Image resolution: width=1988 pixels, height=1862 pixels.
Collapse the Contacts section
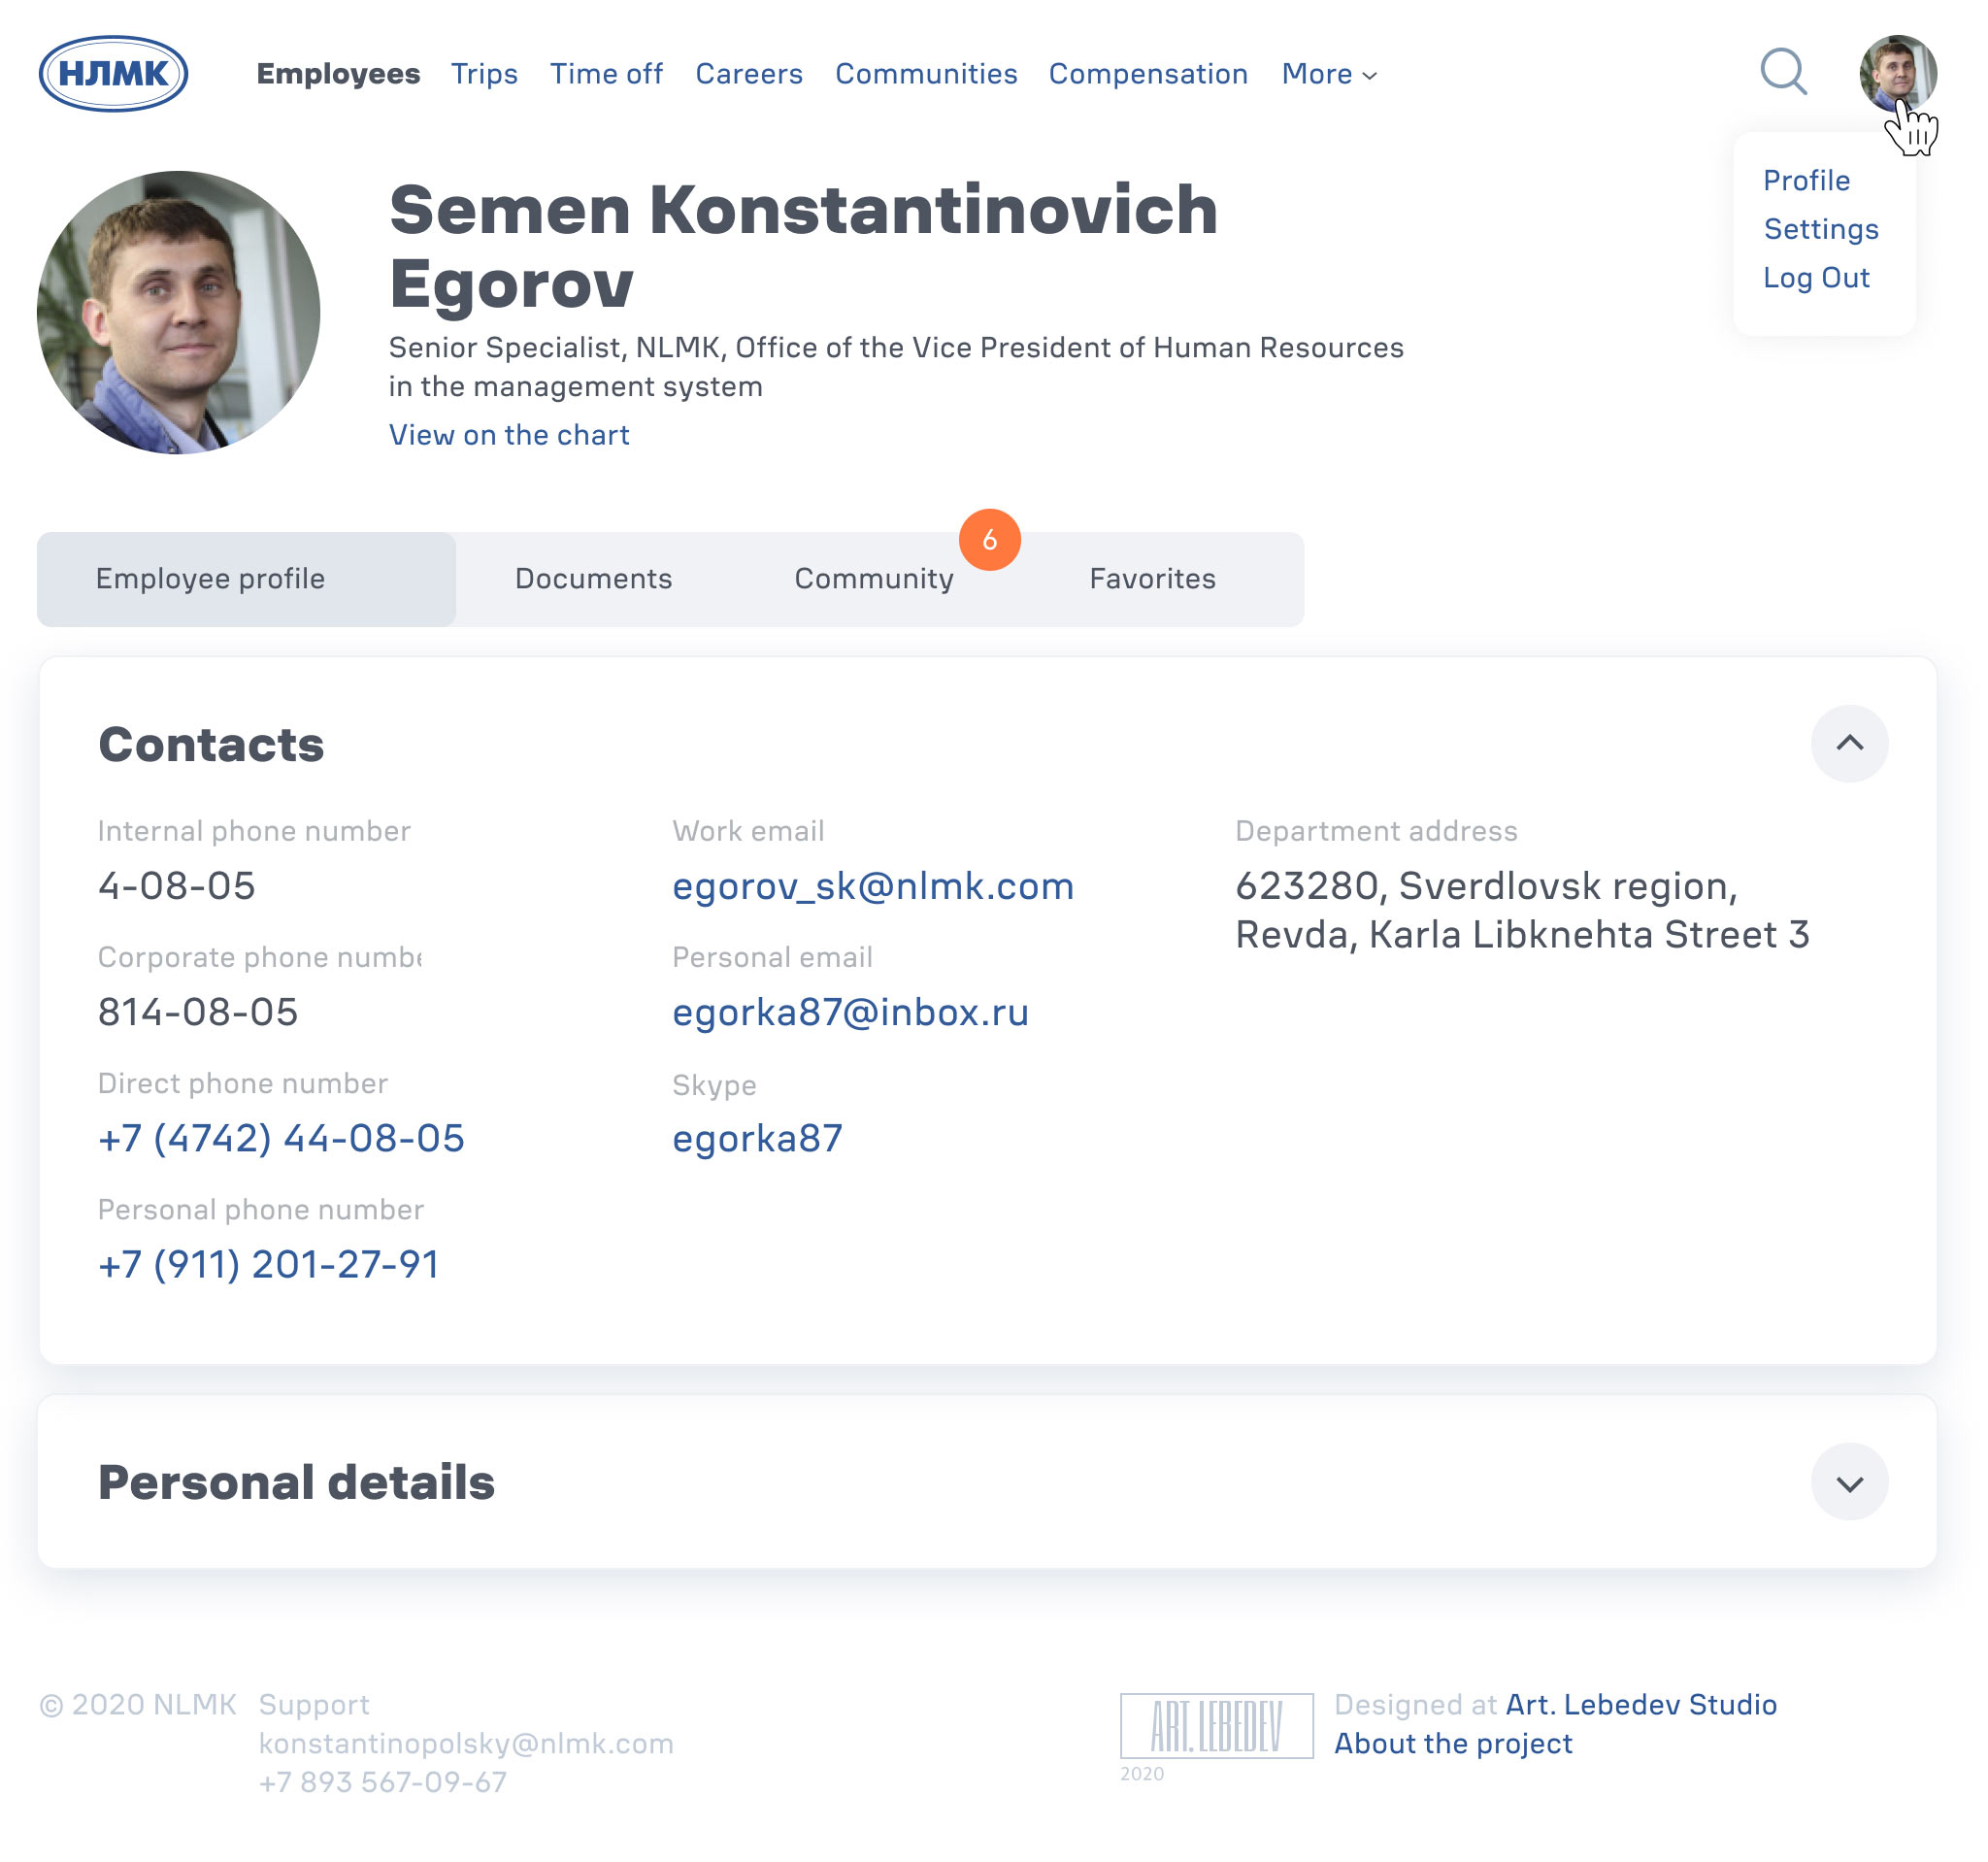click(x=1849, y=744)
